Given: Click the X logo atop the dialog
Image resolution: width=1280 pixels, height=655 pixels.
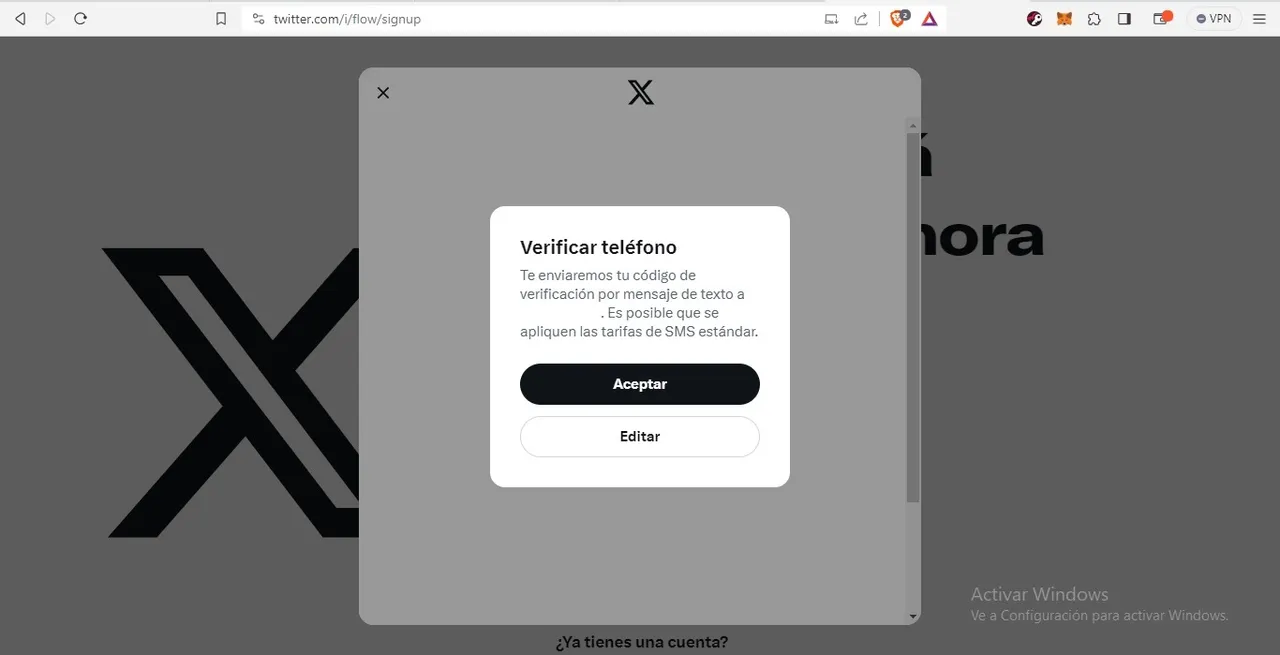Looking at the screenshot, I should (x=641, y=93).
